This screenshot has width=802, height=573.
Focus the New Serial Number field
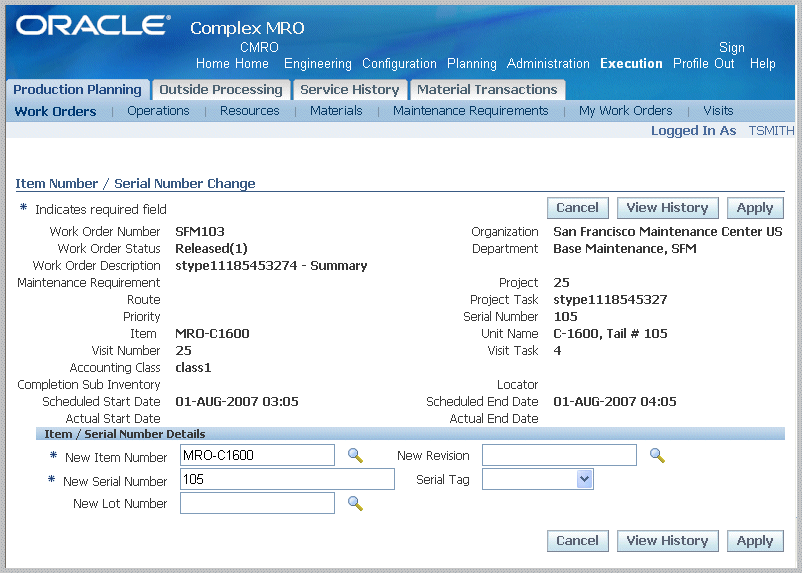[x=287, y=479]
